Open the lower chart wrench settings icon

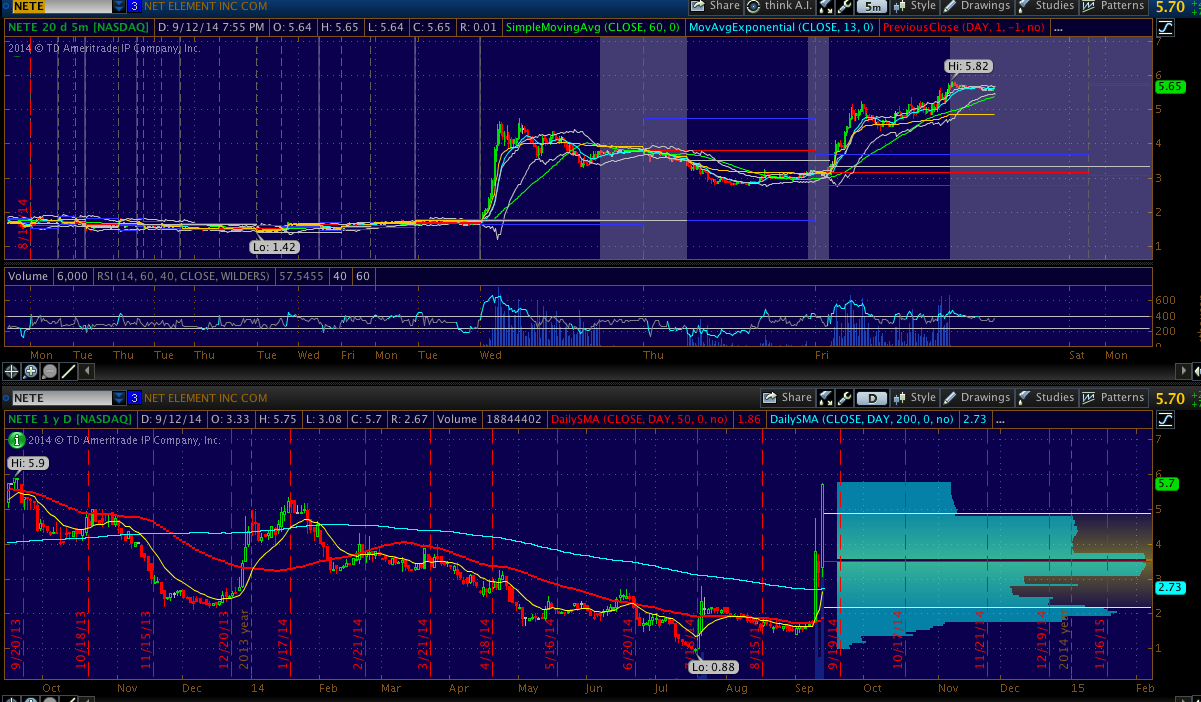(845, 397)
